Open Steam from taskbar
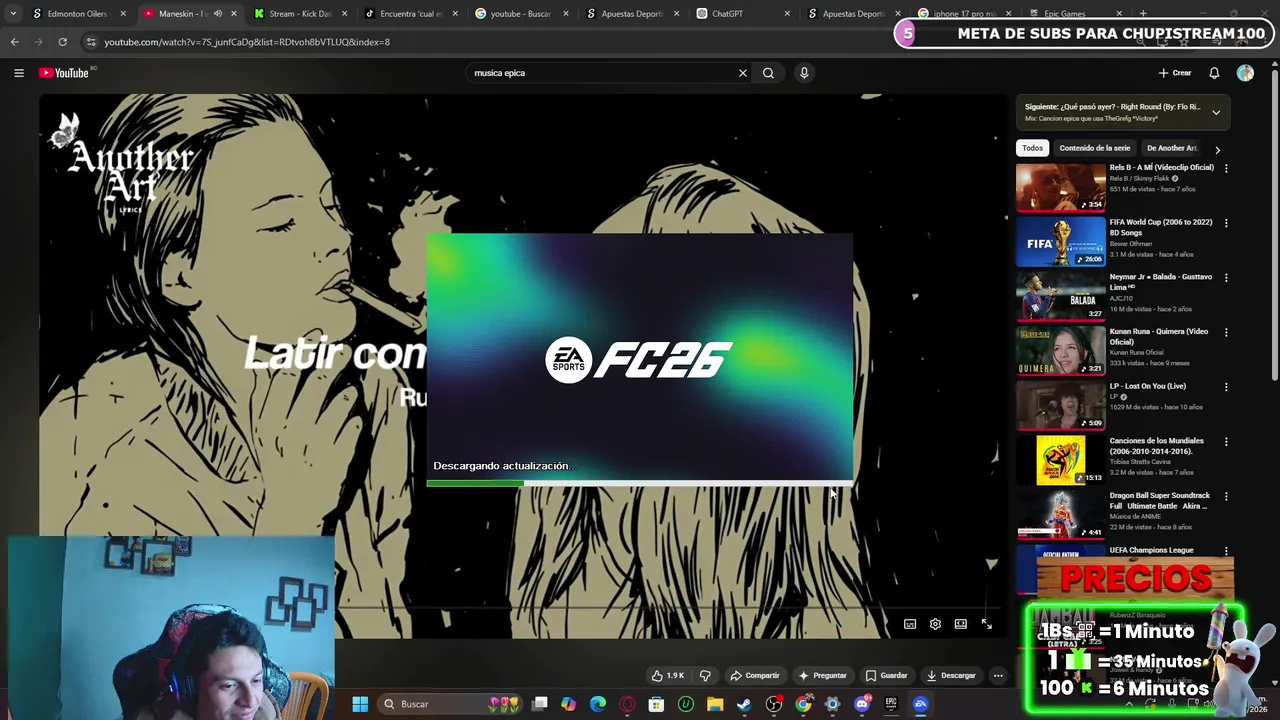 coord(744,704)
